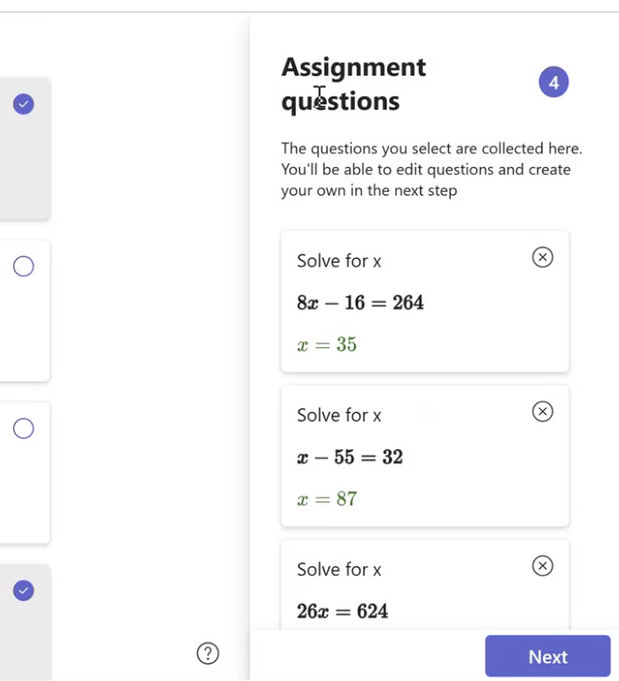Click the green answer x = 87
Image resolution: width=619 pixels, height=681 pixels.
pyautogui.click(x=327, y=499)
